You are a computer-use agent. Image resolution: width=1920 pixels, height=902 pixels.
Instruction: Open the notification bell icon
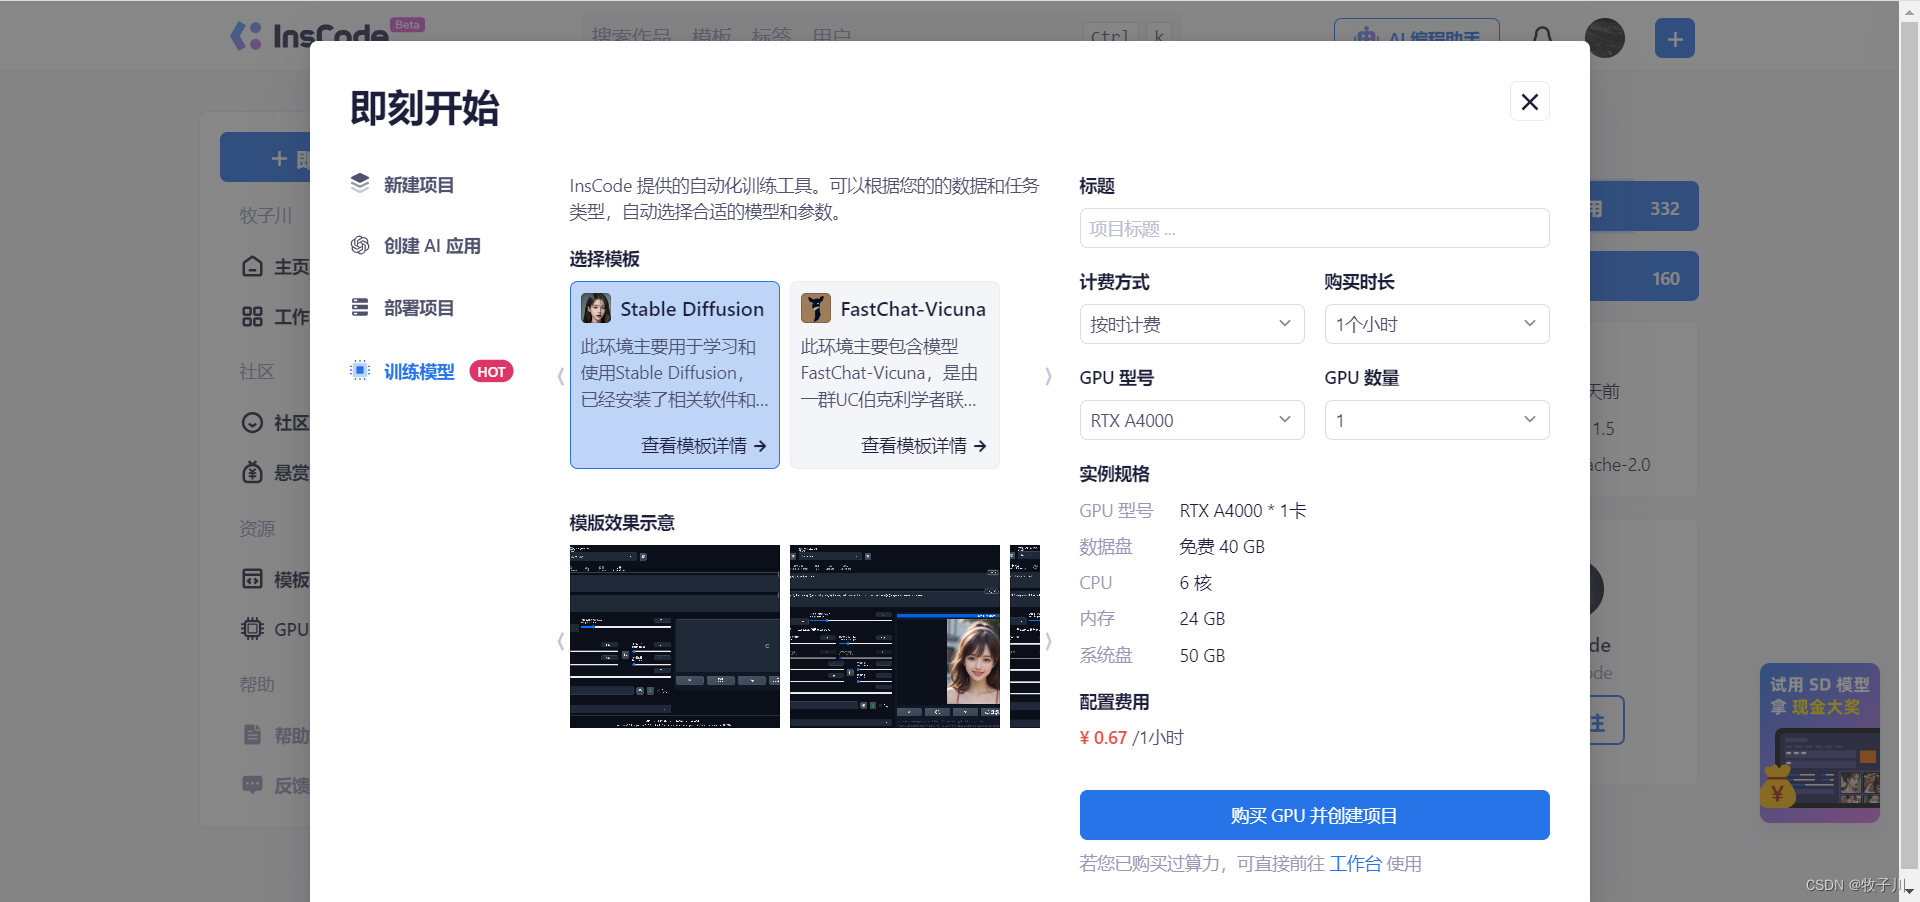coord(1542,38)
